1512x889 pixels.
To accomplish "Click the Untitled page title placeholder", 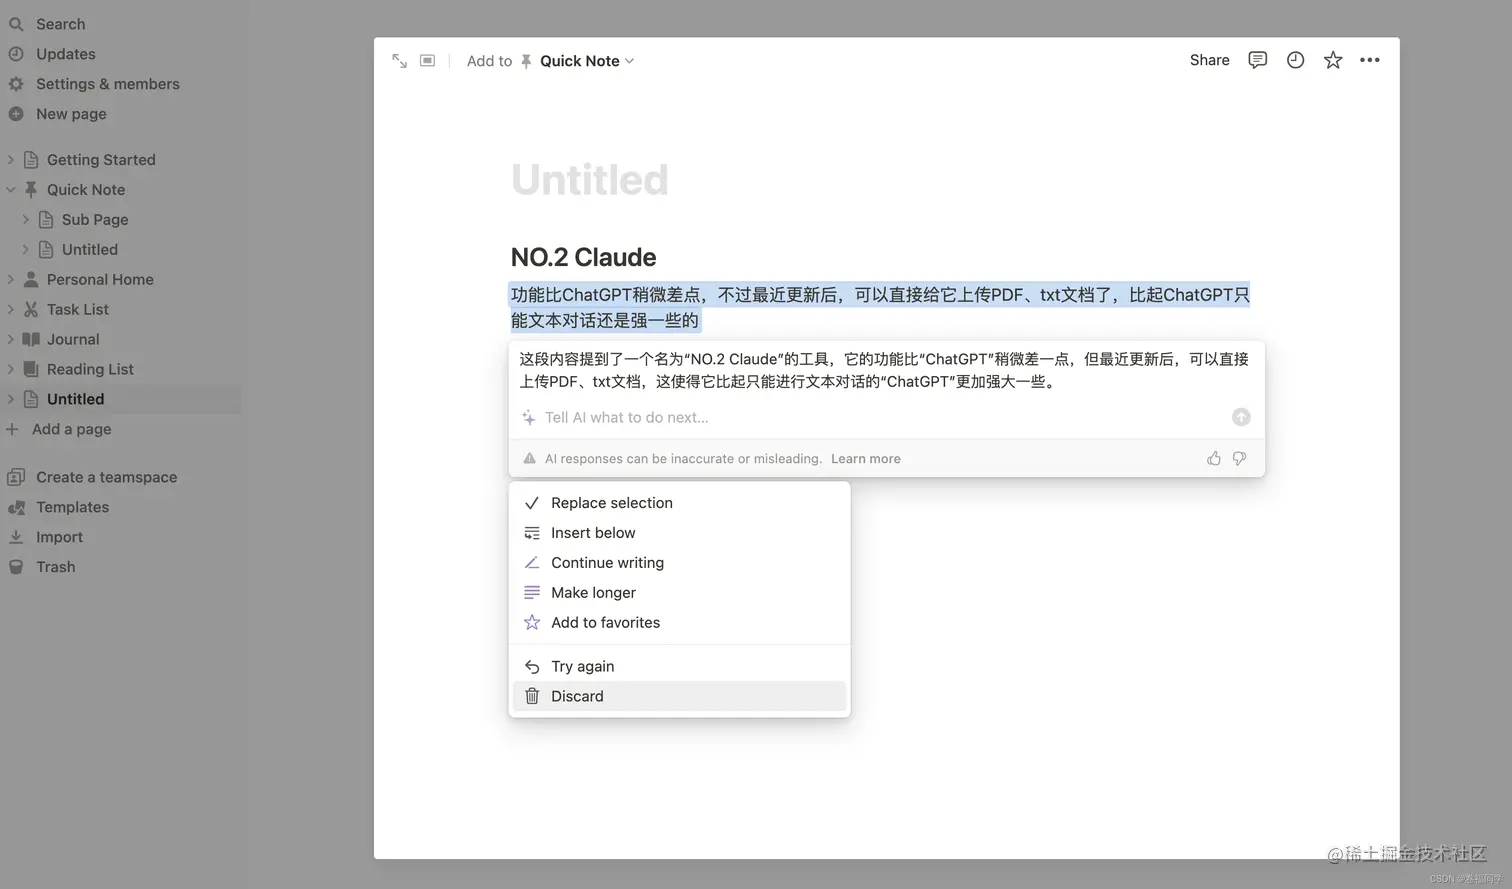I will pyautogui.click(x=590, y=180).
